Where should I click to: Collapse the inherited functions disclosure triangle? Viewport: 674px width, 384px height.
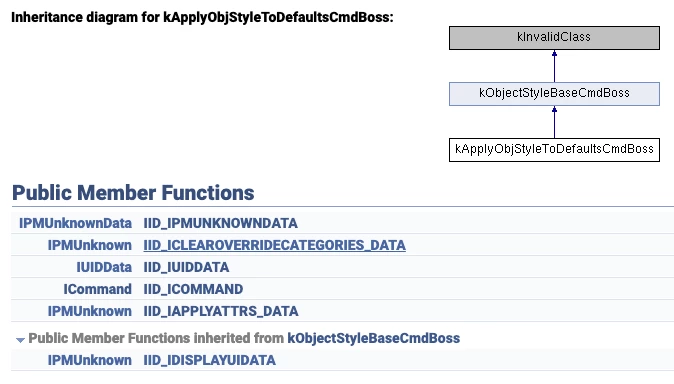[20, 340]
